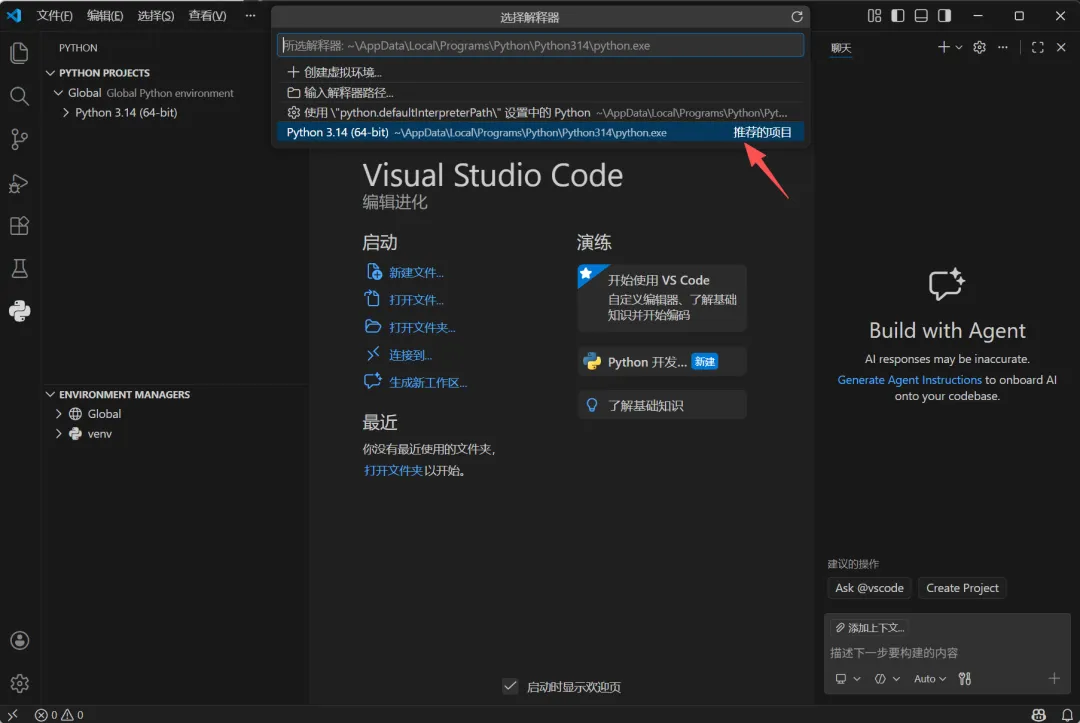Open the Explorer view in activity bar

click(x=19, y=53)
